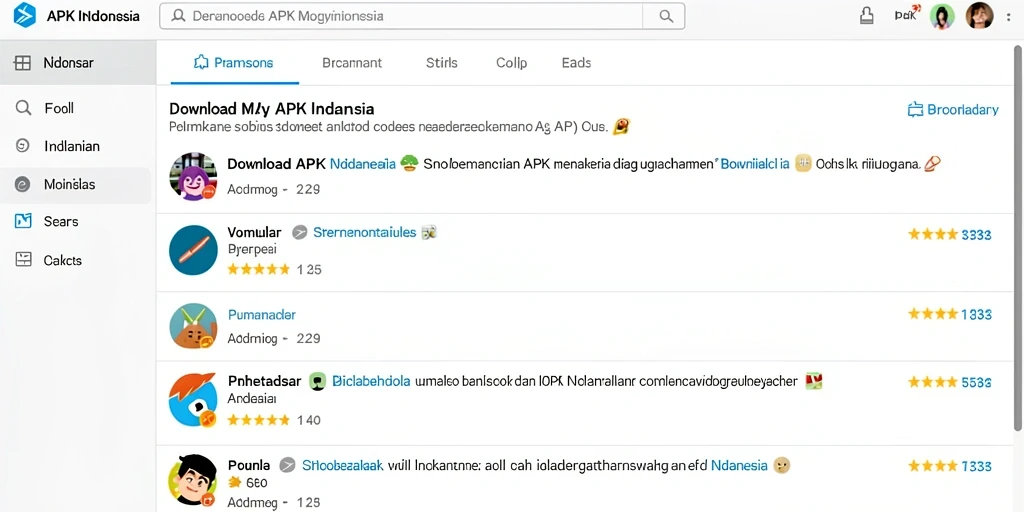The width and height of the screenshot is (1024, 512).
Task: Open the three-dot menu at top right
Action: click(x=1010, y=18)
